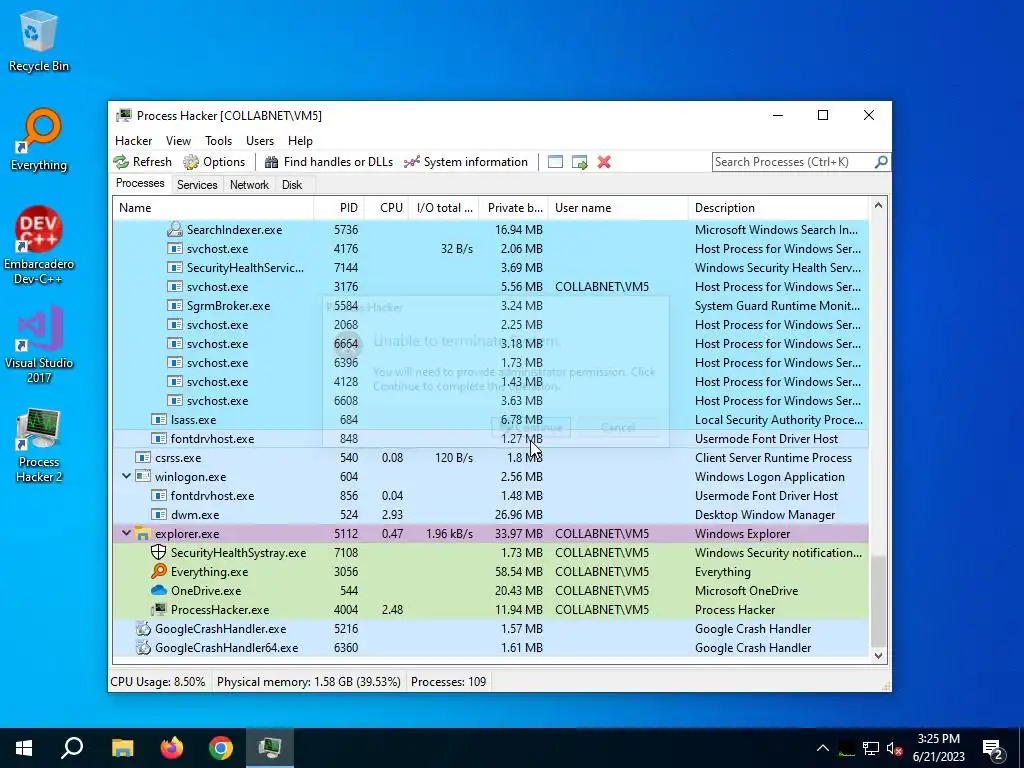The image size is (1024, 768).
Task: Open File Explorer from the taskbar
Action: pos(122,748)
